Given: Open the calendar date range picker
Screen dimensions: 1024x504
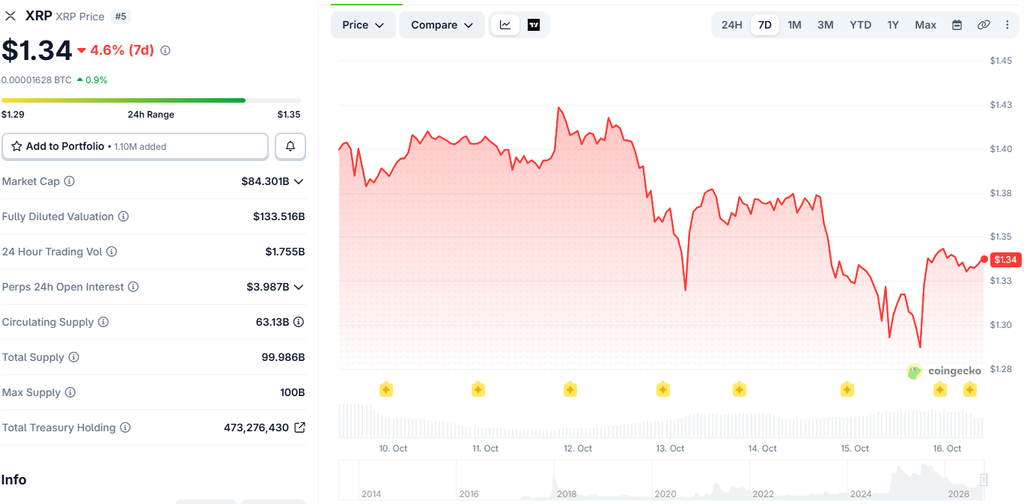Looking at the screenshot, I should pyautogui.click(x=957, y=25).
